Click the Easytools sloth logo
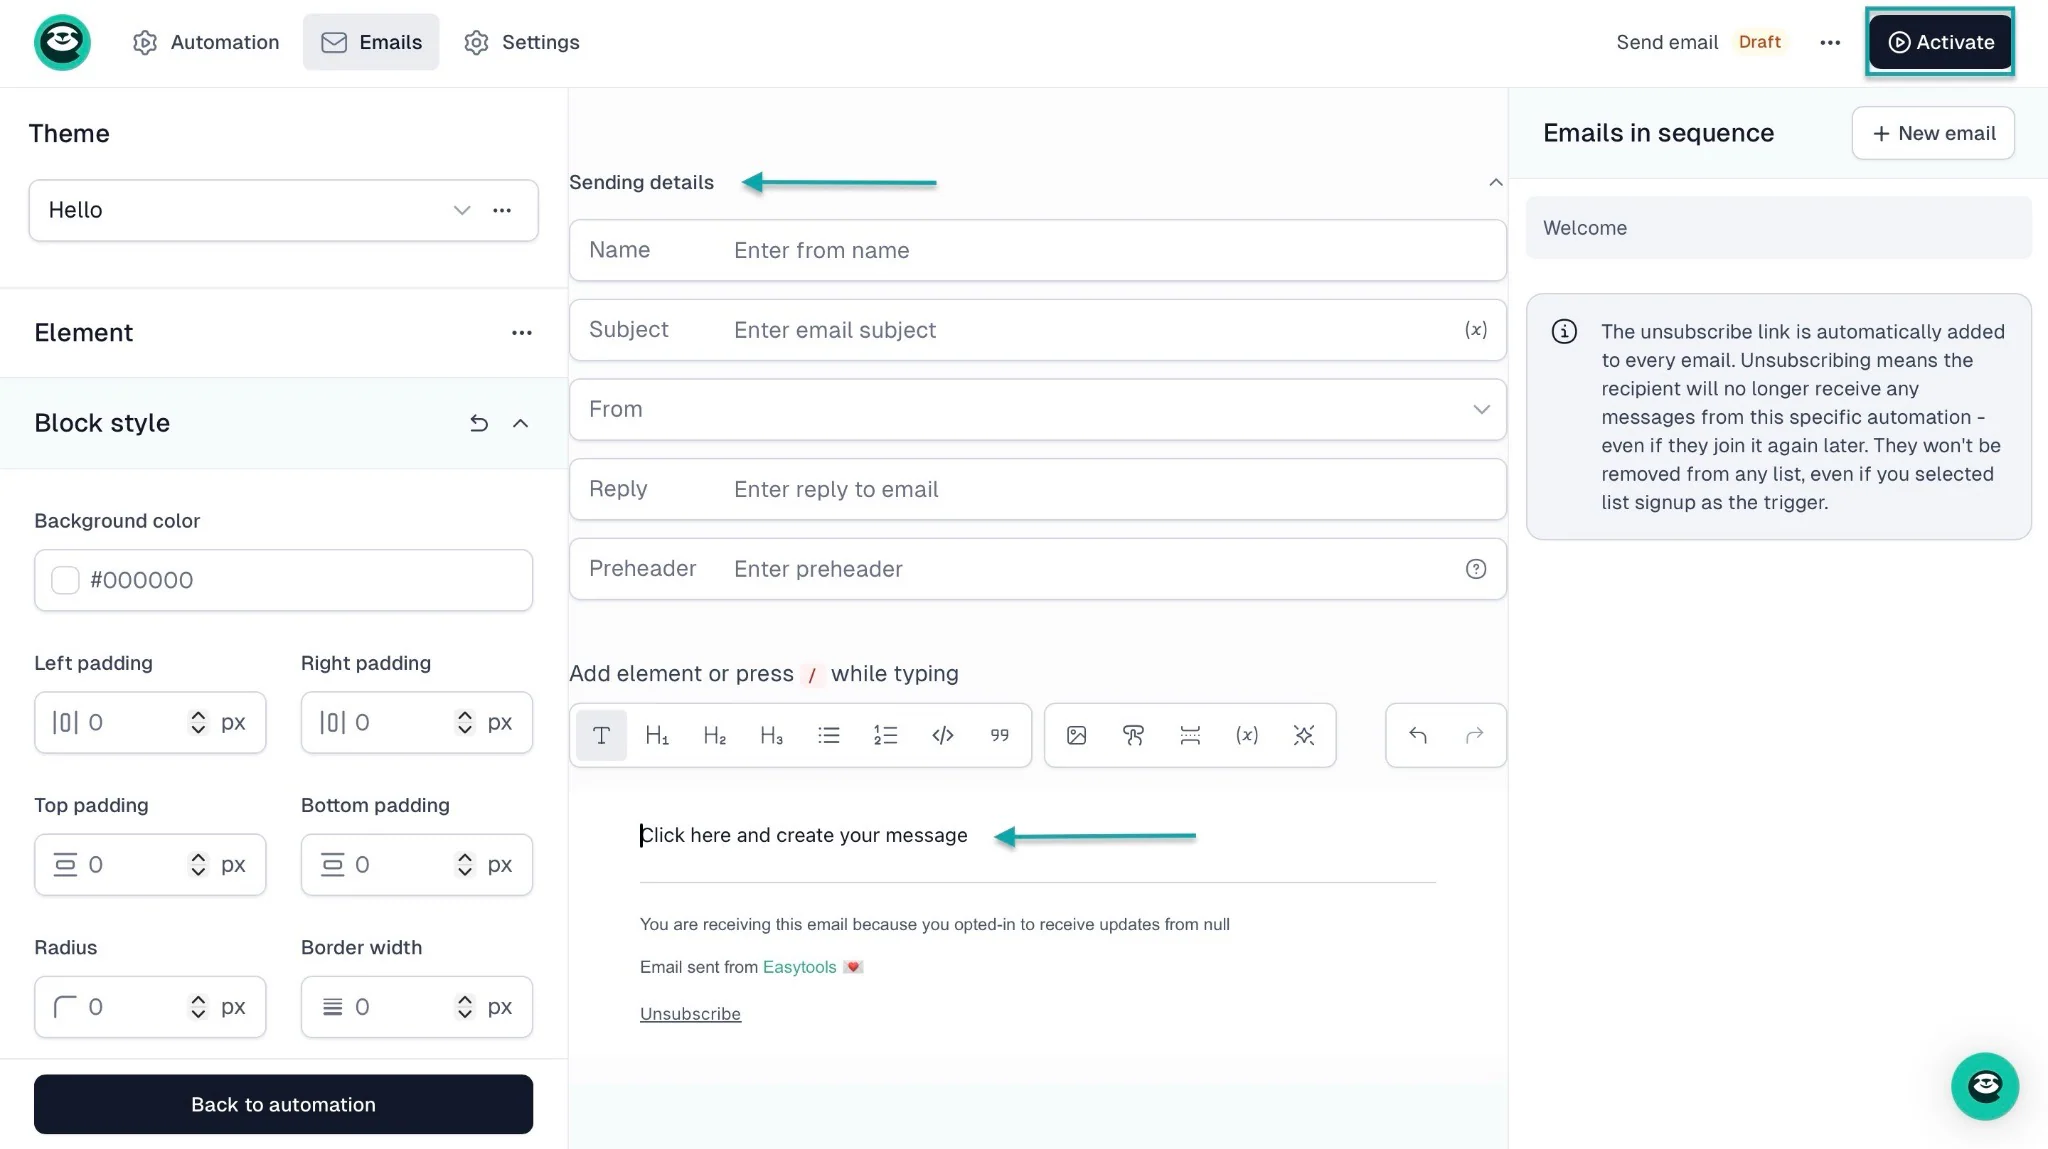 [x=62, y=42]
